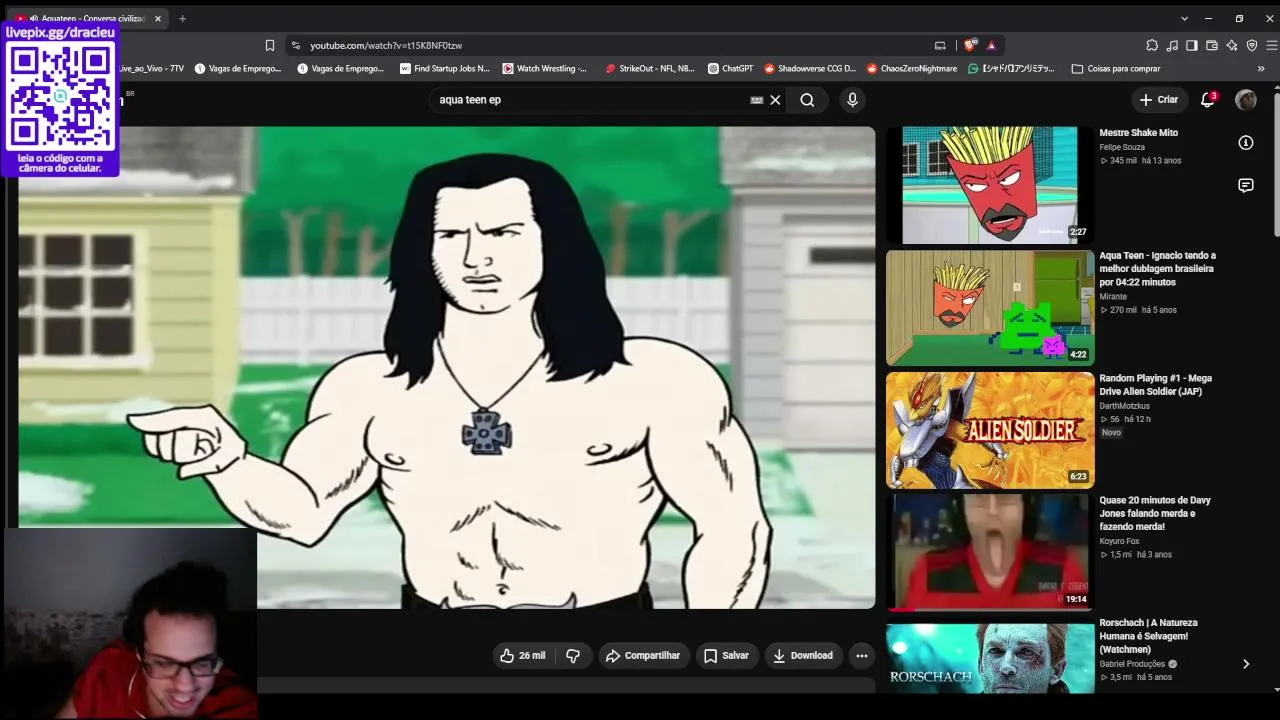
Task: Click the info icon beside recommendations
Action: click(1246, 143)
